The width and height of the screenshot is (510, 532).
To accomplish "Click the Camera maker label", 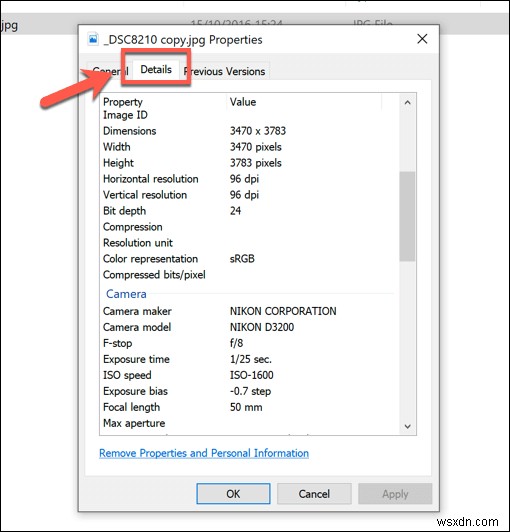I will pos(137,311).
